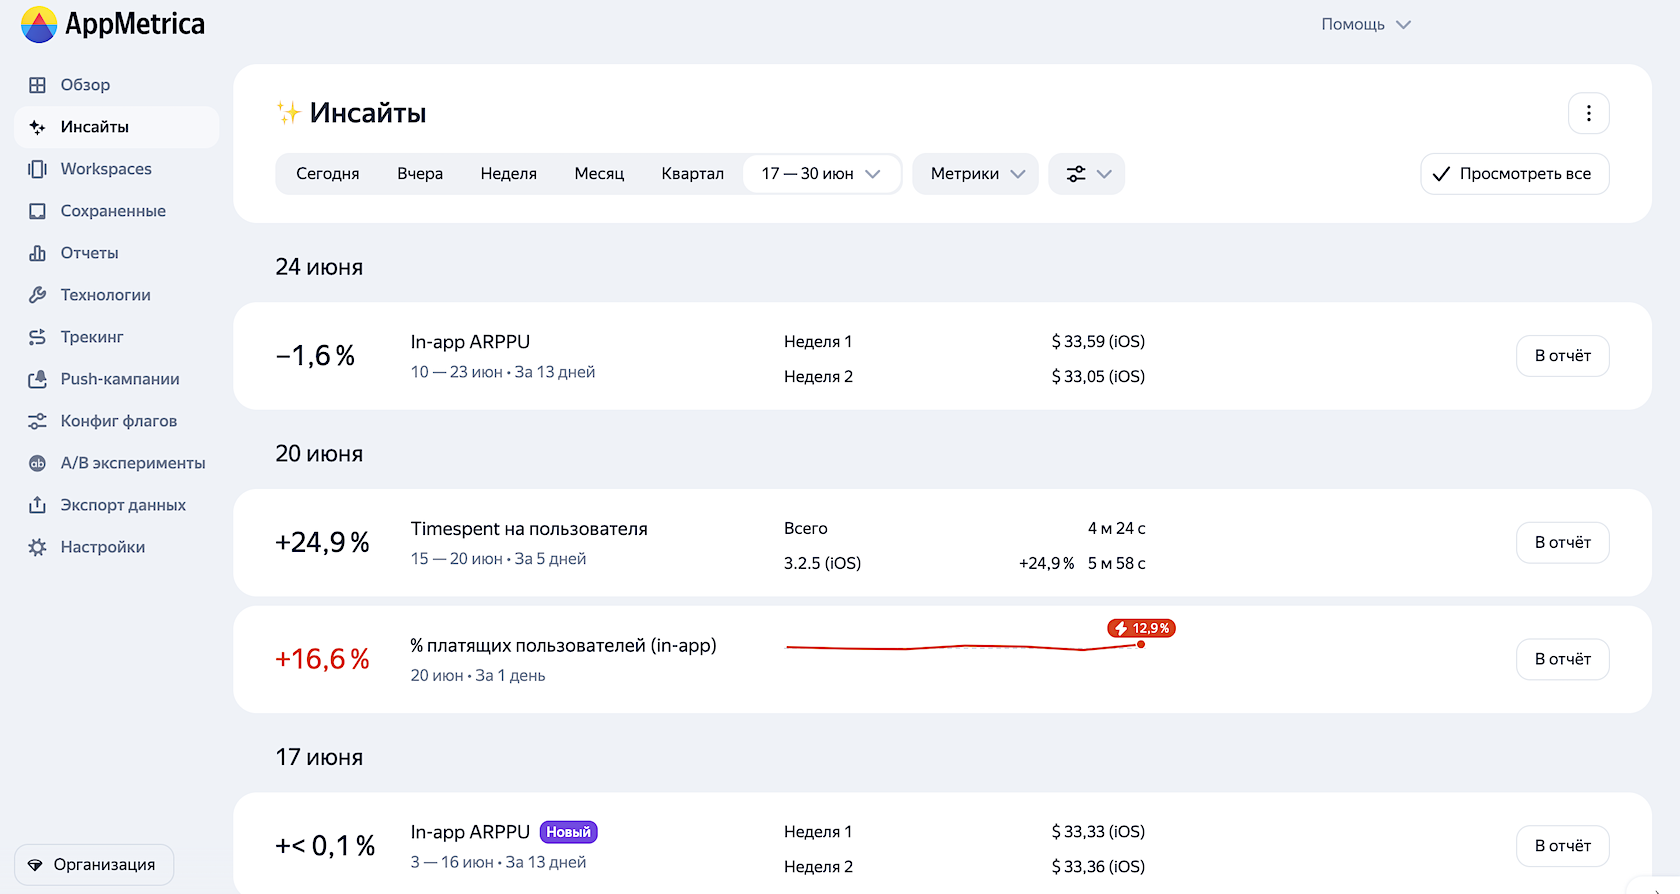The image size is (1680, 894).
Task: Open the Помощь help menu
Action: click(1365, 24)
